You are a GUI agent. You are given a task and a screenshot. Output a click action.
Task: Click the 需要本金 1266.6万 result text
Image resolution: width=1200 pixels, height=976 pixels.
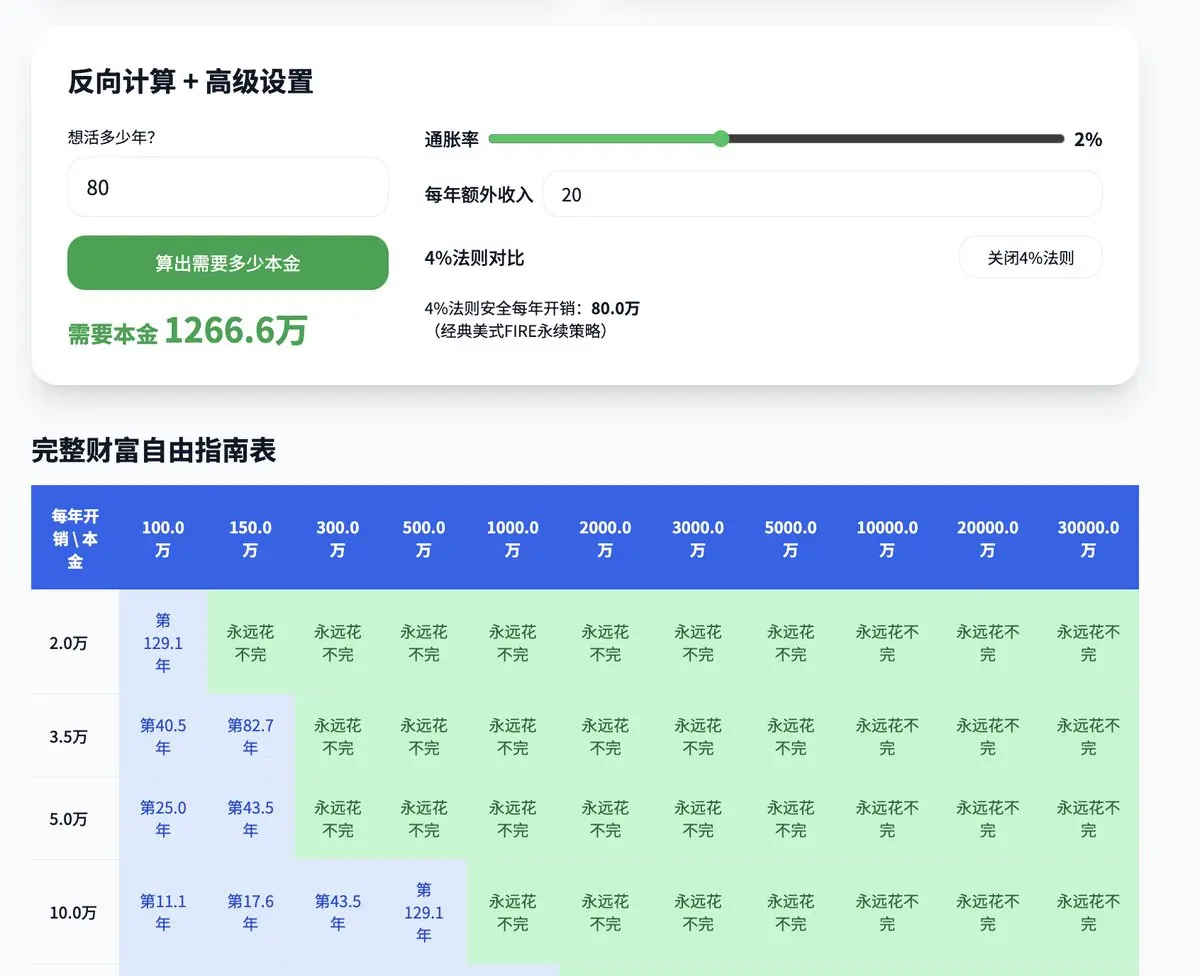[x=187, y=329]
